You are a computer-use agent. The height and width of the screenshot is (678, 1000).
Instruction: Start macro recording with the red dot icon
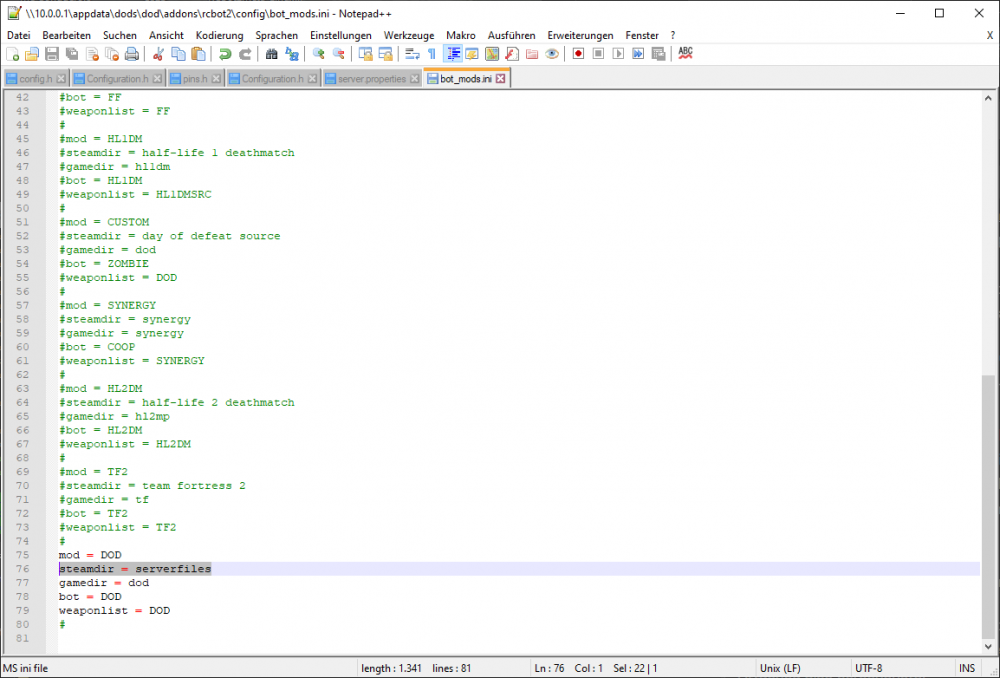(x=578, y=54)
